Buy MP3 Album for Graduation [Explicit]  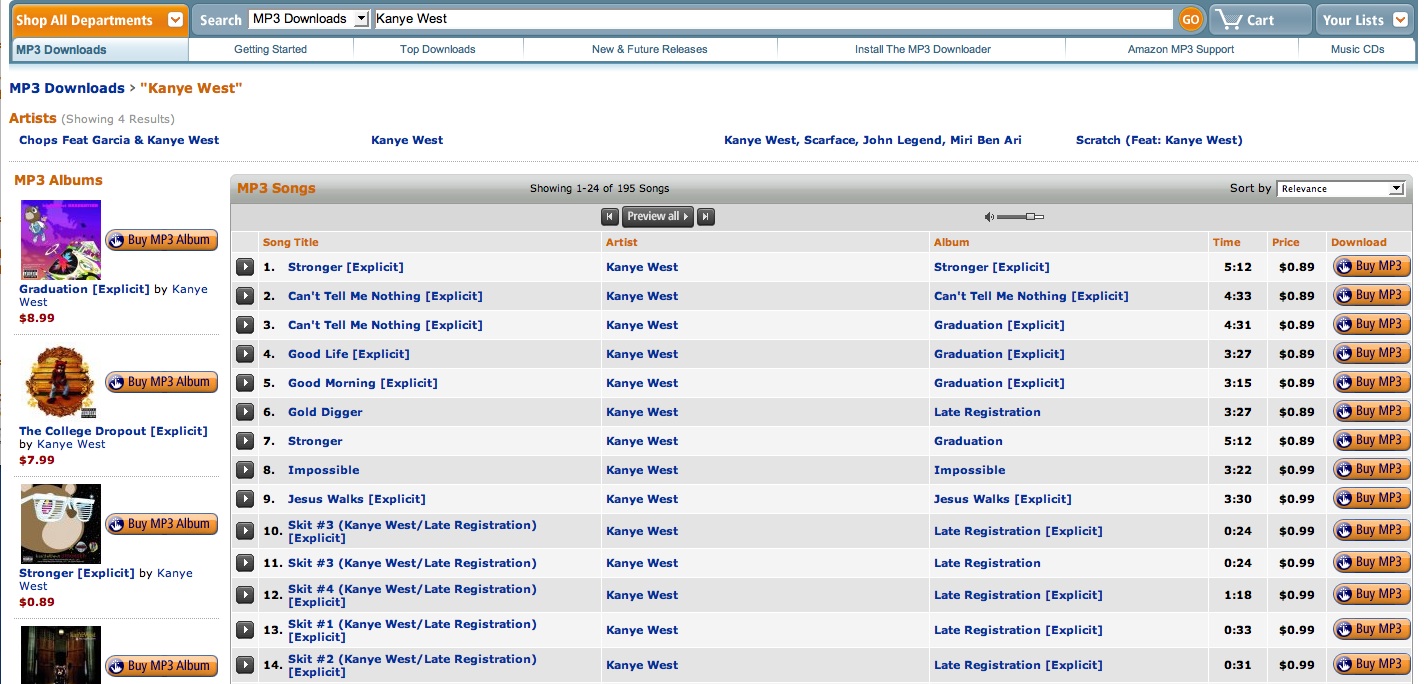pos(161,240)
